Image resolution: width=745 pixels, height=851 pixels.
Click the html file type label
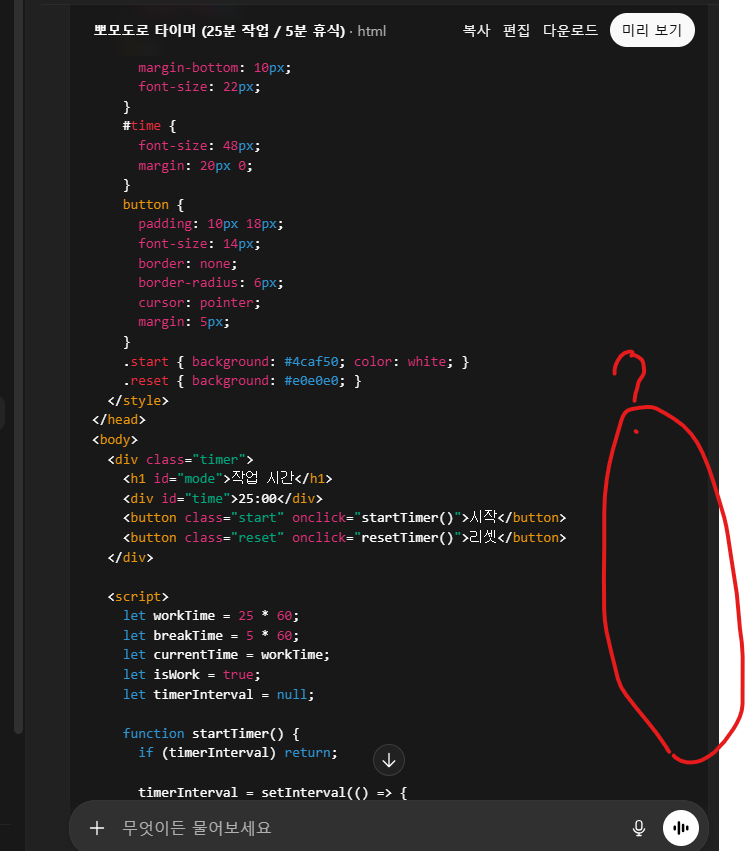tap(372, 31)
